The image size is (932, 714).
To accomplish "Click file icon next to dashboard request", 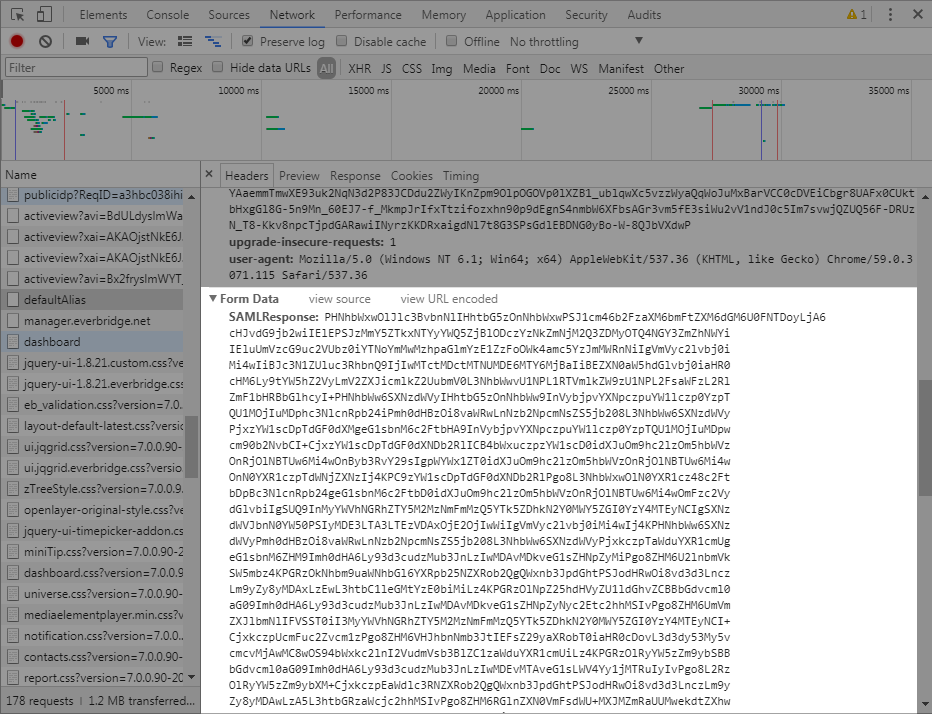I will coord(13,342).
